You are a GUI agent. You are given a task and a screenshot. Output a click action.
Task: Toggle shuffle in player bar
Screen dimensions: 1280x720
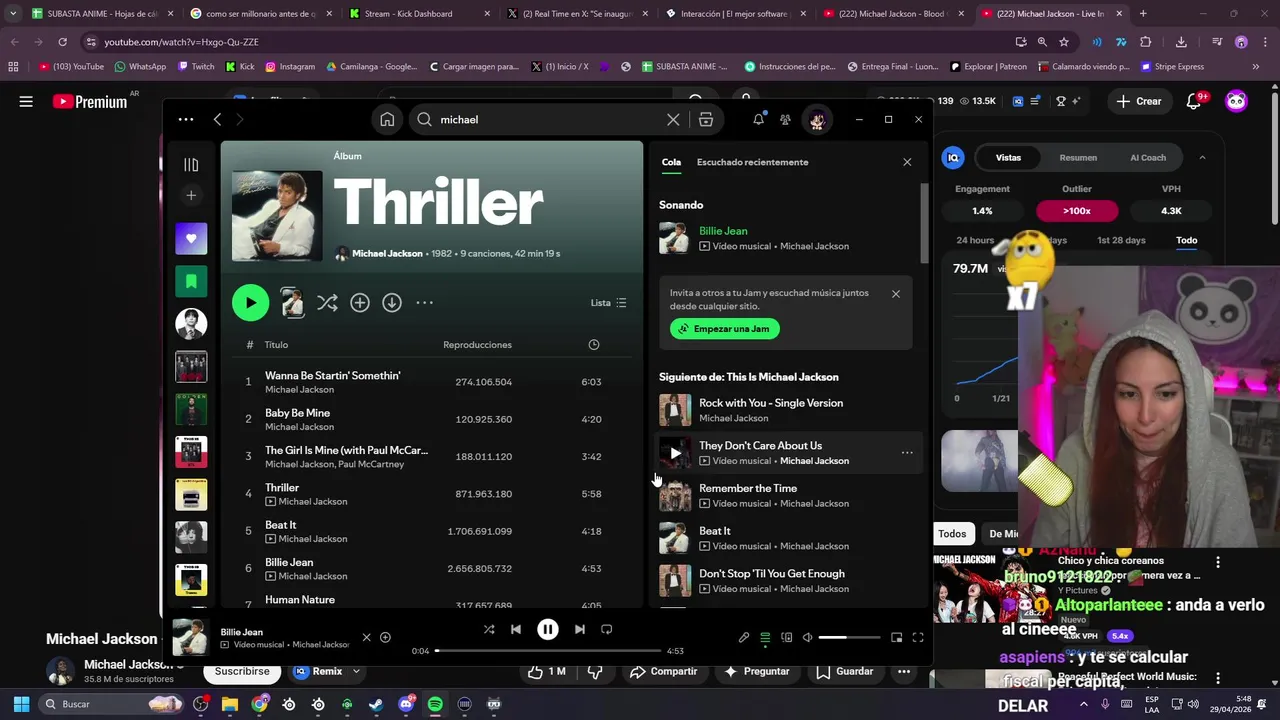(489, 629)
